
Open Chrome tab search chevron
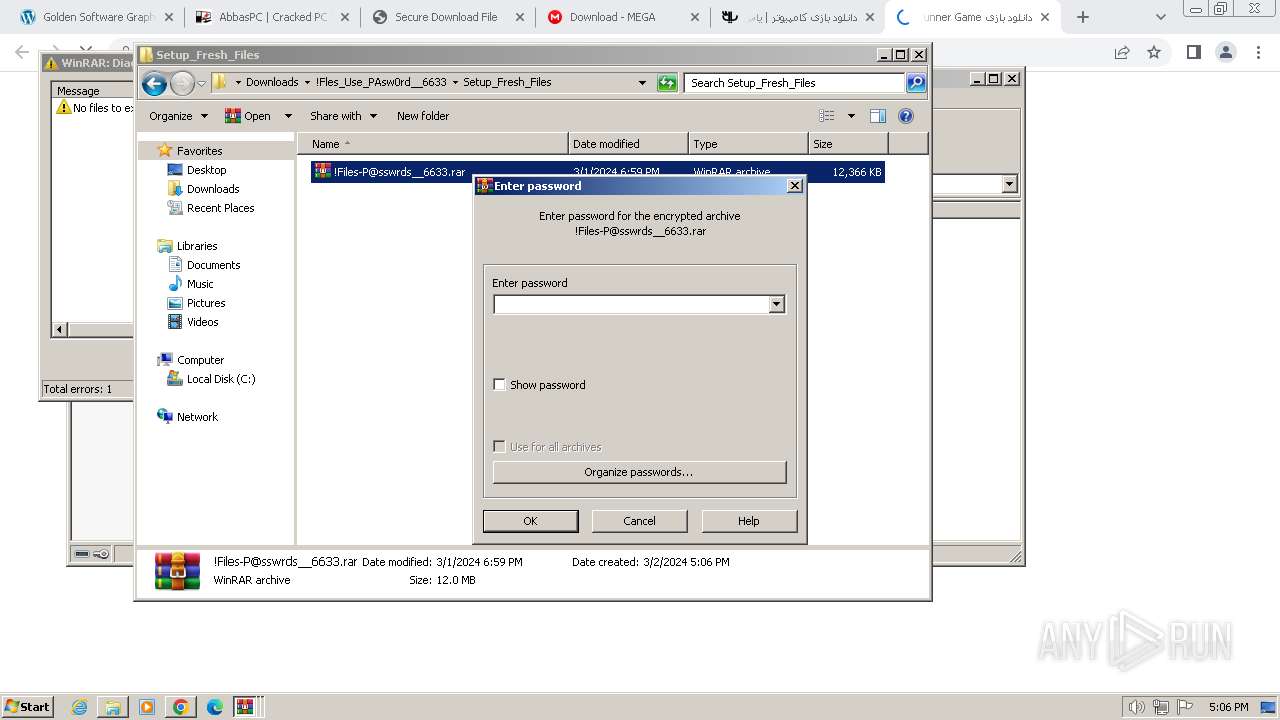click(1160, 17)
